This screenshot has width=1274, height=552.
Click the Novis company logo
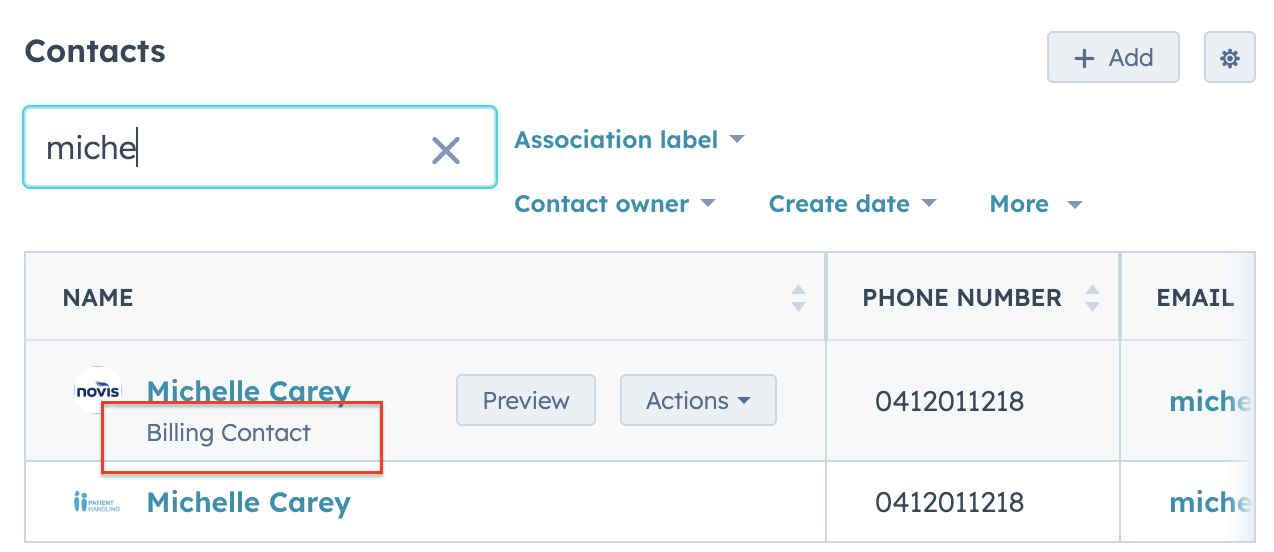coord(98,391)
